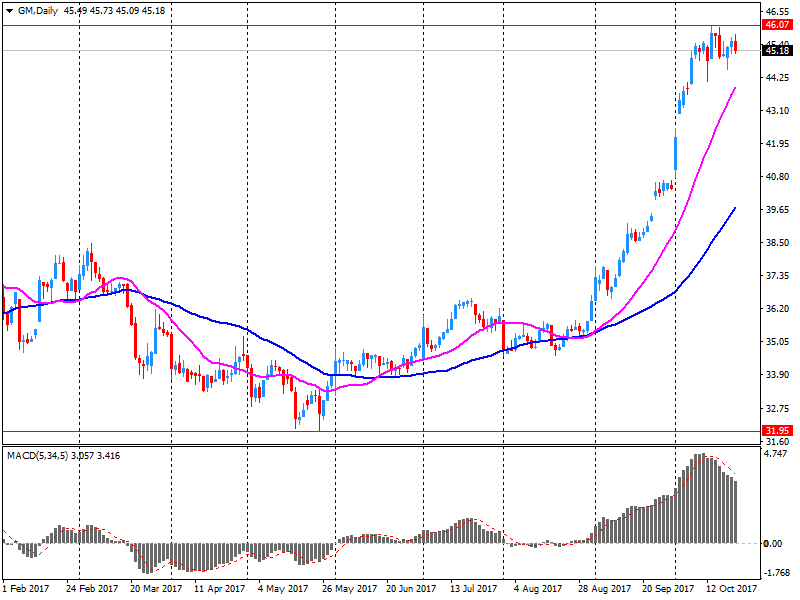The height and width of the screenshot is (600, 800).
Task: Click the GM,Daily symbol label
Action: (38, 11)
